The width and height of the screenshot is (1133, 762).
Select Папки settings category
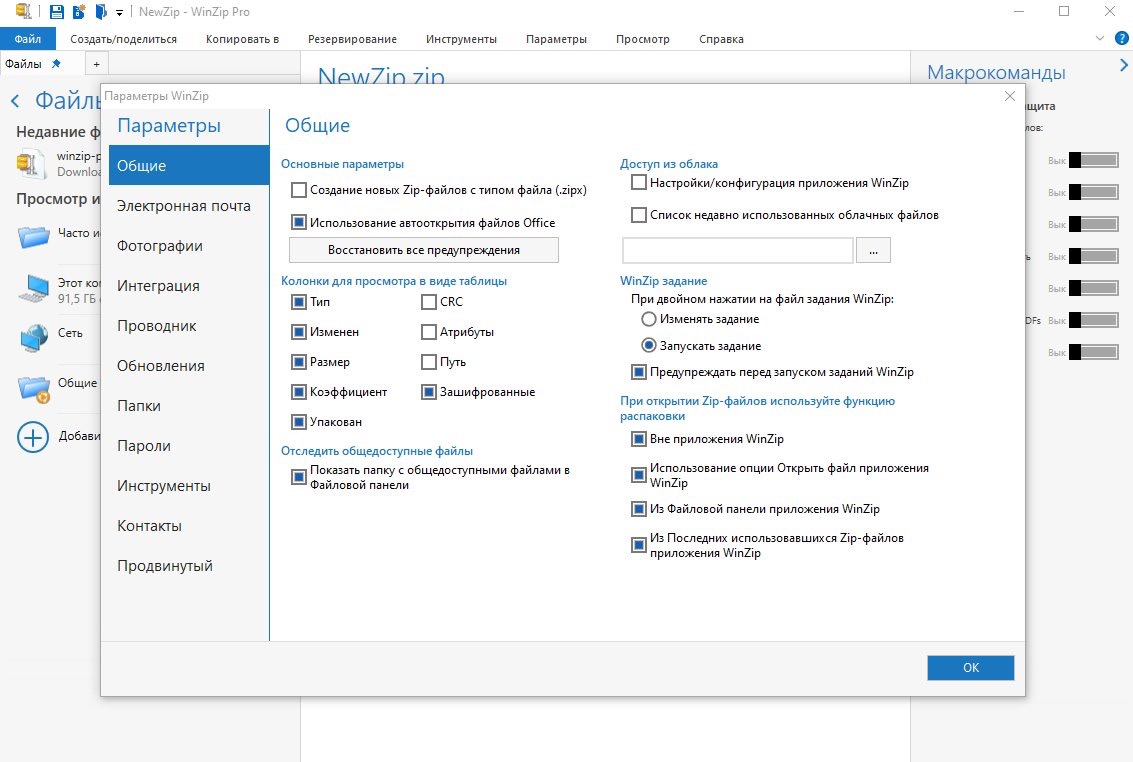point(189,406)
